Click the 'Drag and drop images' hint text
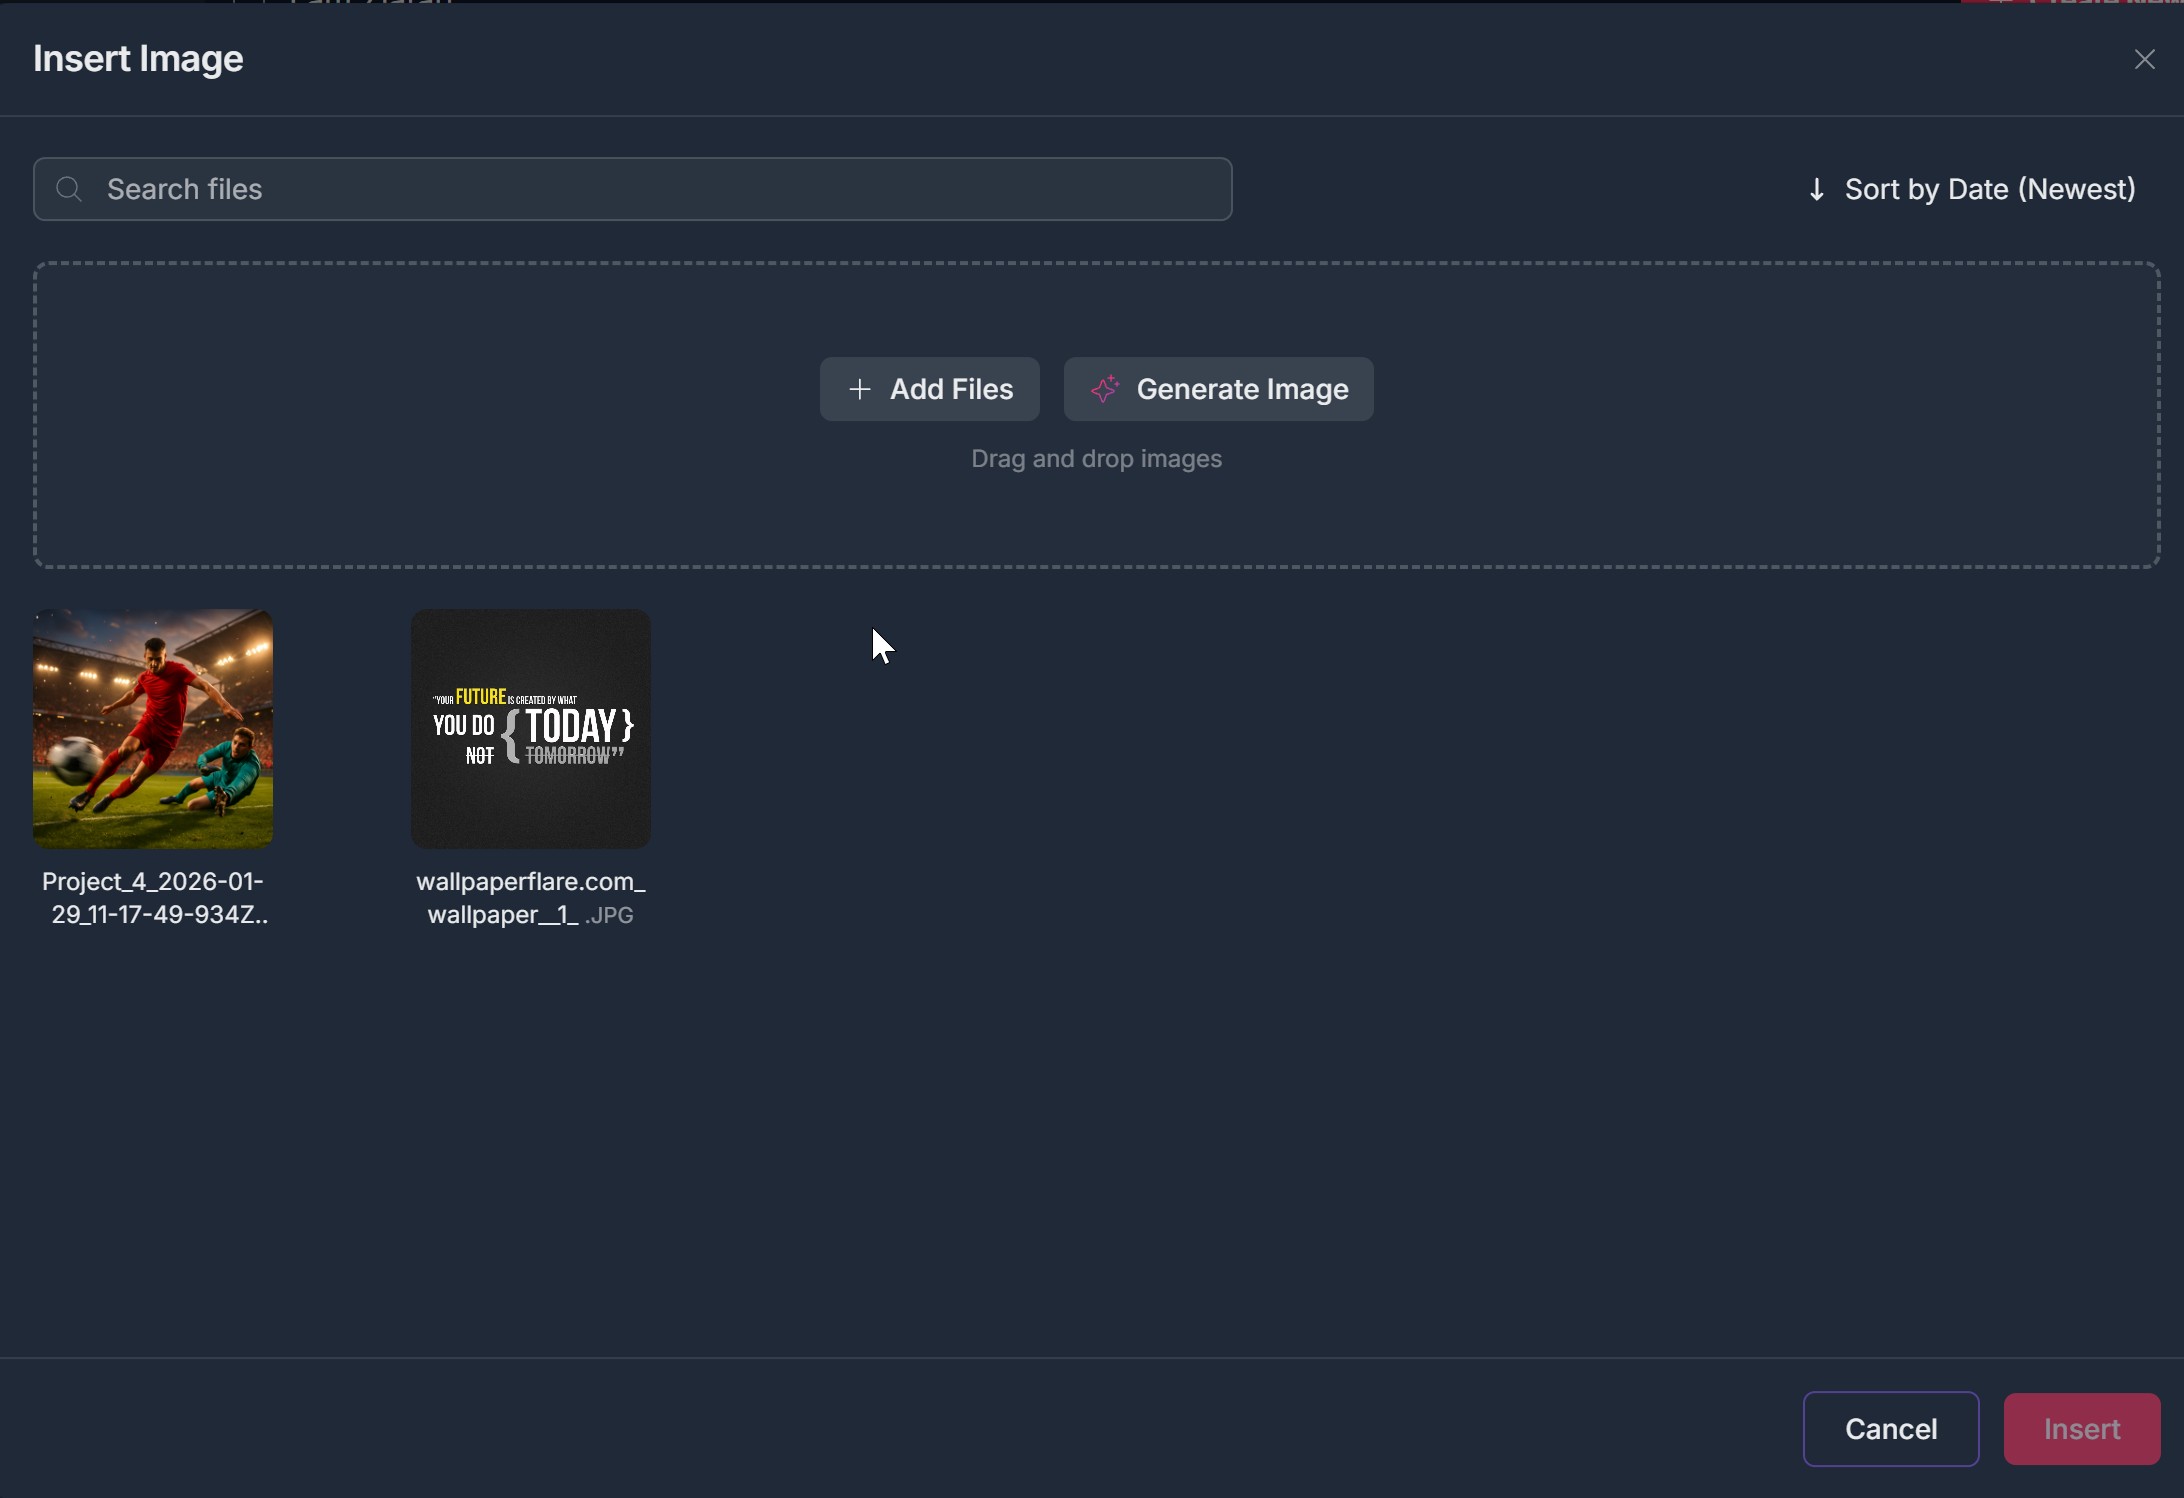The width and height of the screenshot is (2184, 1498). [1096, 459]
